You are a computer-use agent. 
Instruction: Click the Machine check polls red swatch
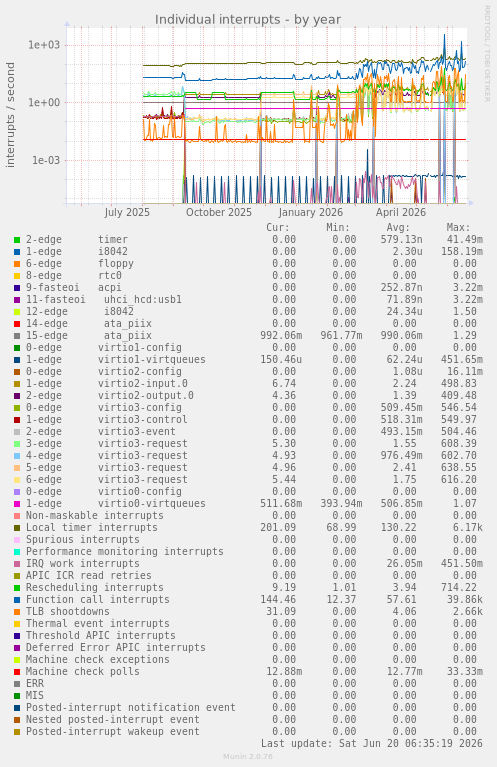pos(17,672)
